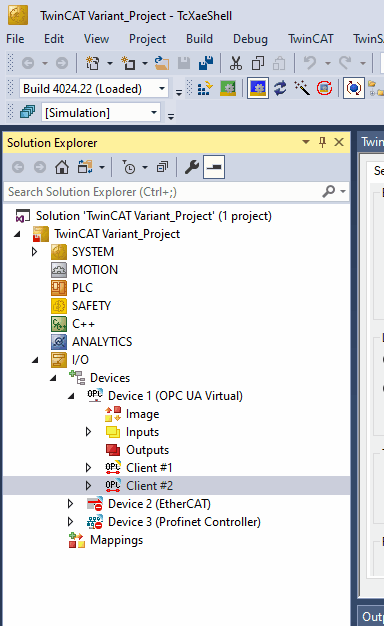Restart TwinCAT in Run Mode icon

tap(228, 88)
